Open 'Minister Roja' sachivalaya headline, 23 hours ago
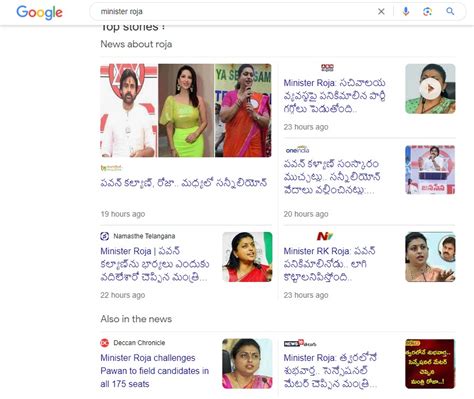474x399 pixels. click(335, 96)
